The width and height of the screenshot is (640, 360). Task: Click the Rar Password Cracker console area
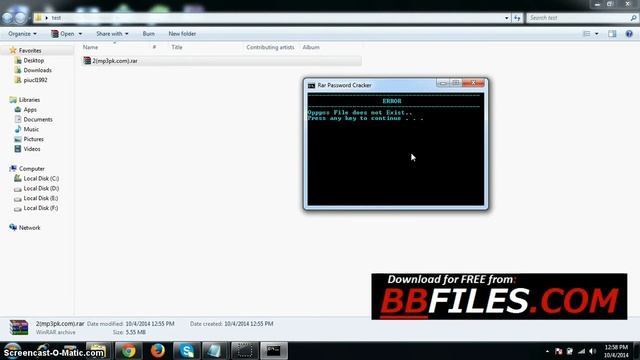[396, 149]
